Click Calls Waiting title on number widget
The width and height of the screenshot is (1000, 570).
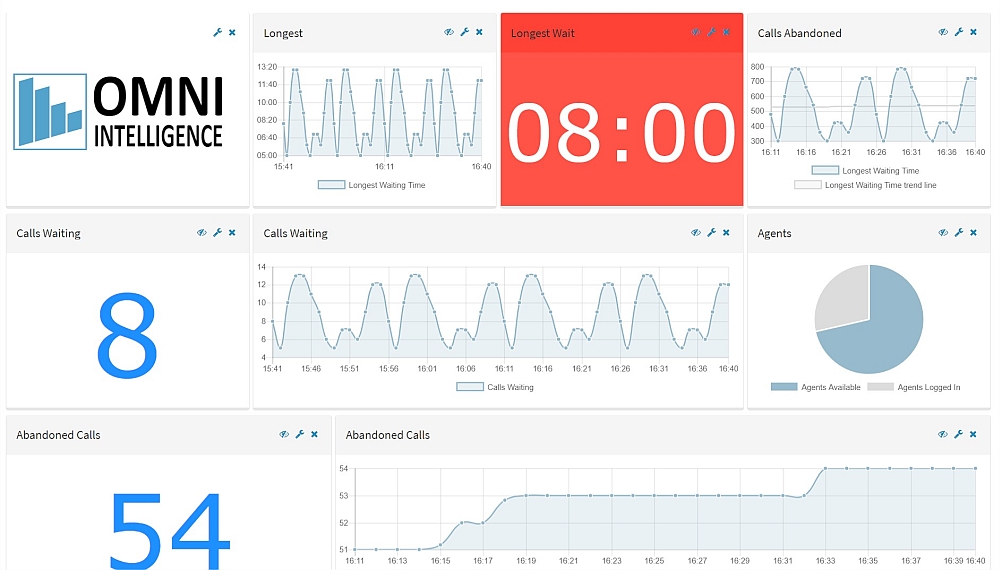click(48, 233)
